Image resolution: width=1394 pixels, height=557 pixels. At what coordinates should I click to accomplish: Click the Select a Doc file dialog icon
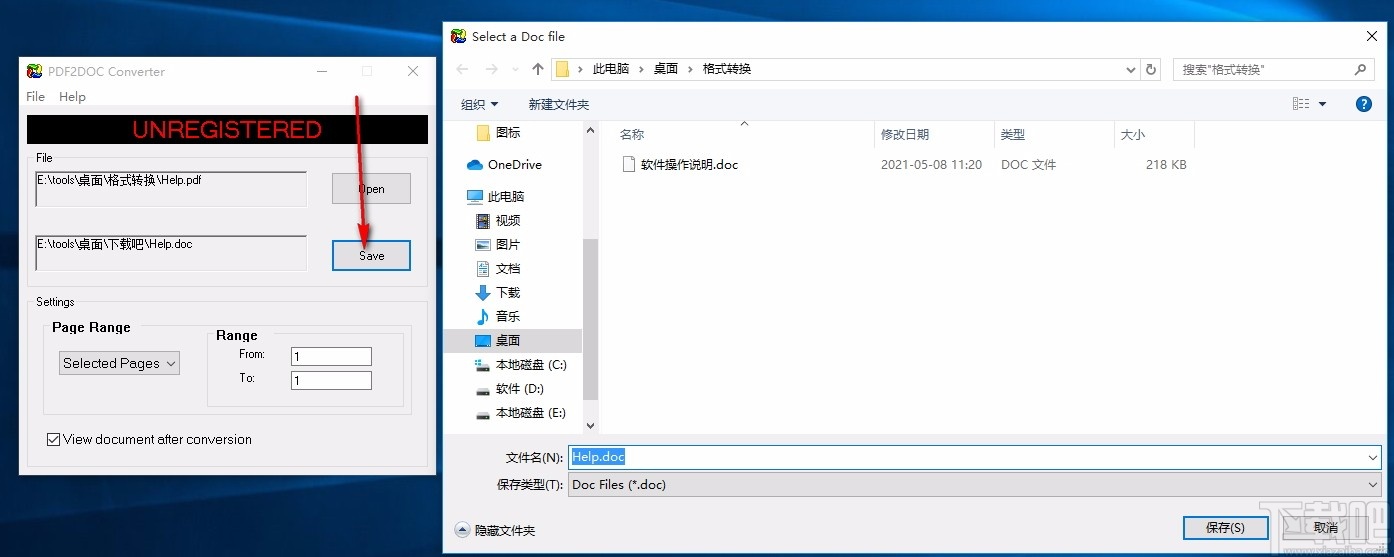click(459, 36)
